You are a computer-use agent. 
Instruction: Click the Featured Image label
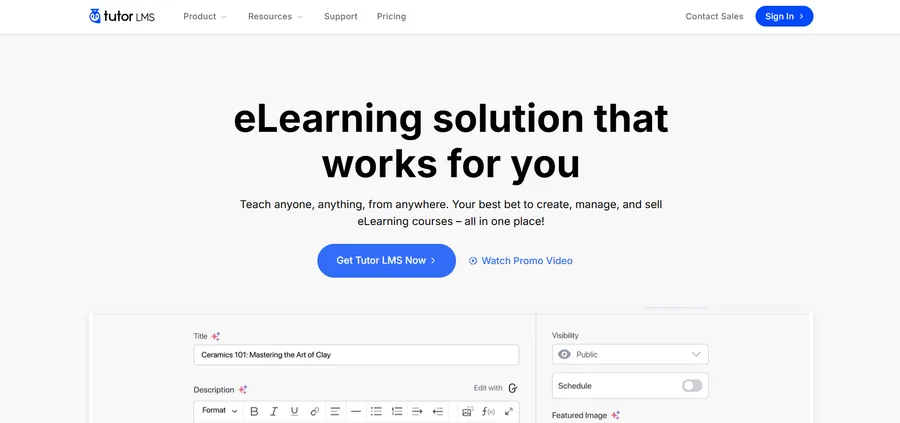[579, 415]
